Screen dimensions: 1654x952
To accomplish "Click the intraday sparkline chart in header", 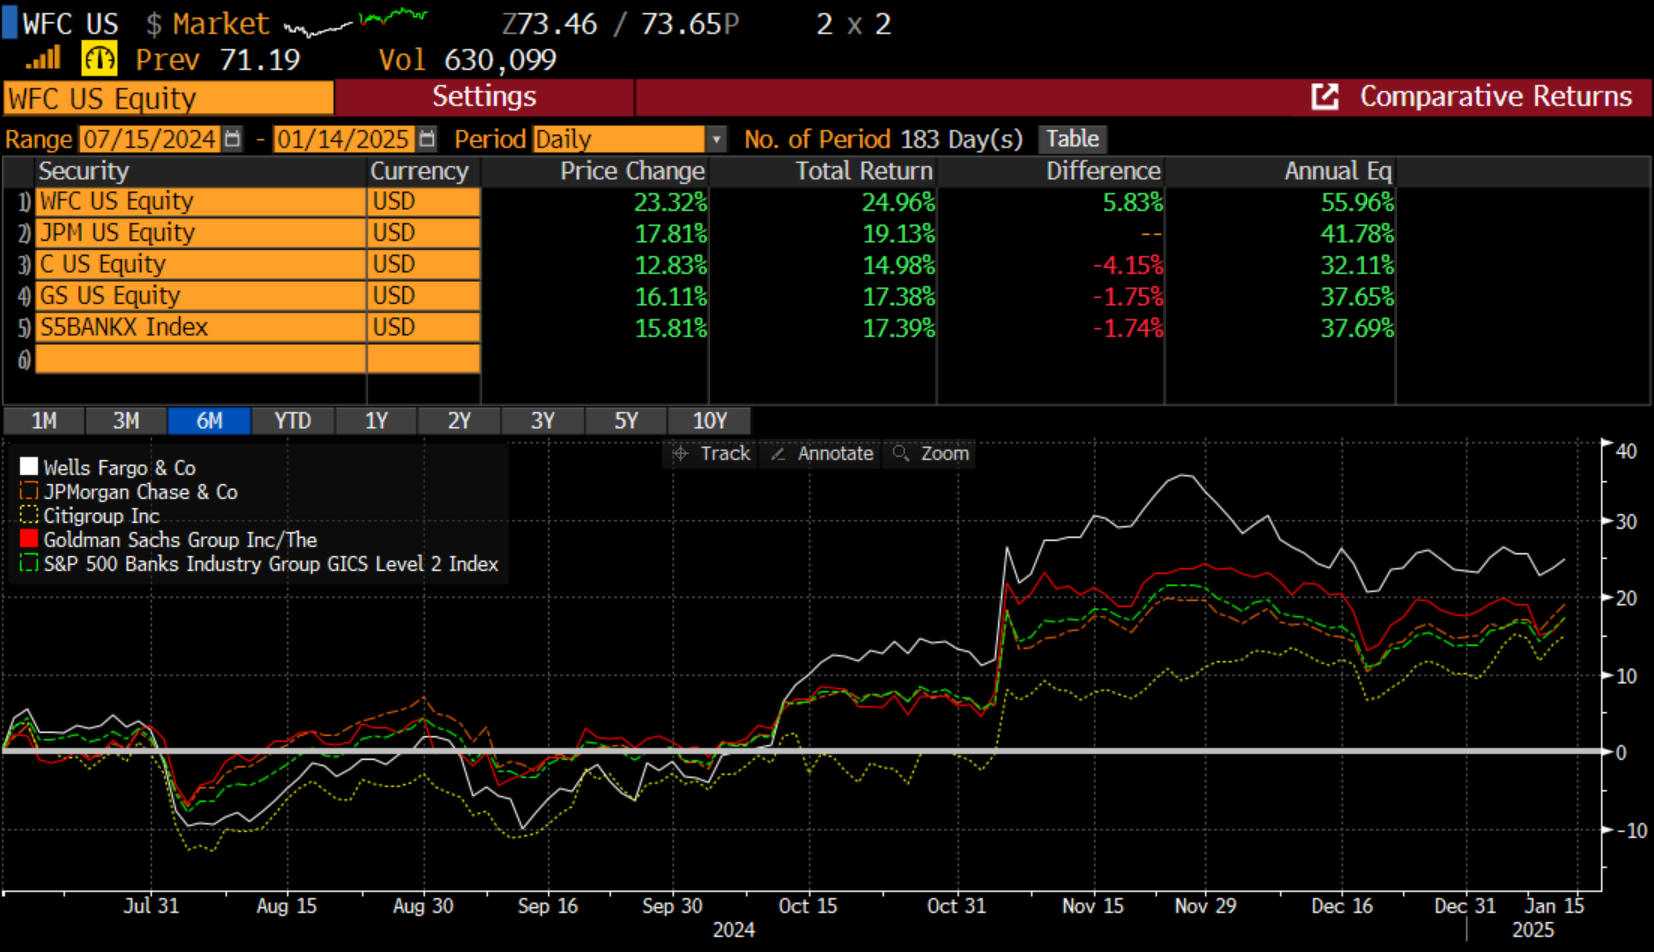I will 355,22.
